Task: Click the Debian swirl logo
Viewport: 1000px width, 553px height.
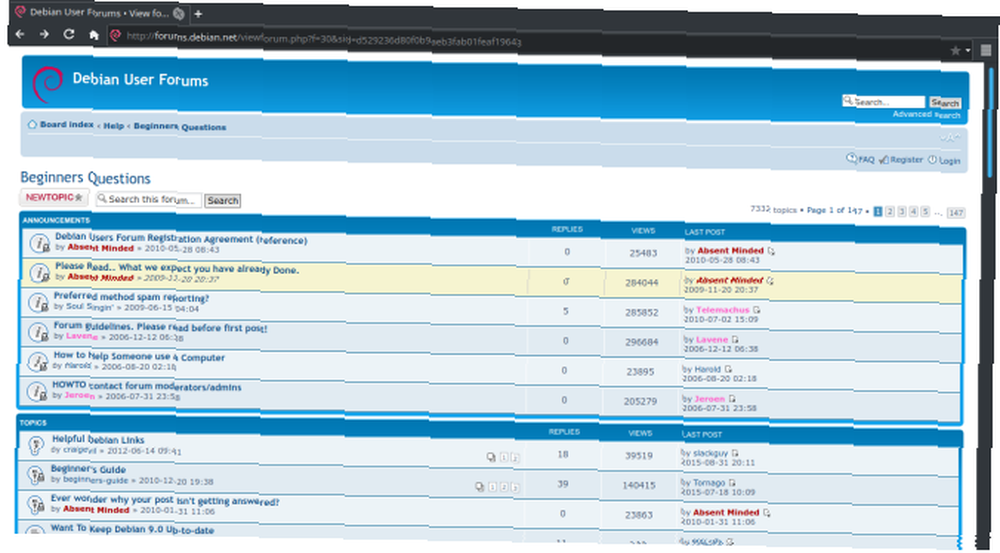Action: pos(47,84)
